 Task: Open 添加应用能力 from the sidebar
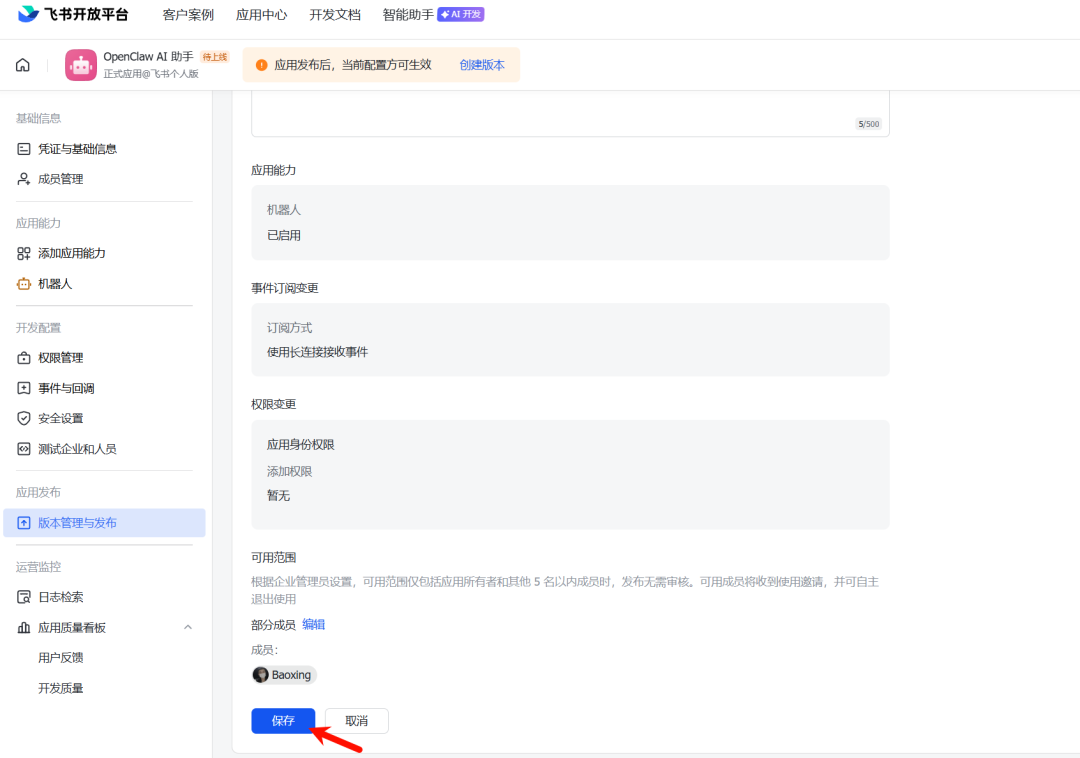coord(22,253)
